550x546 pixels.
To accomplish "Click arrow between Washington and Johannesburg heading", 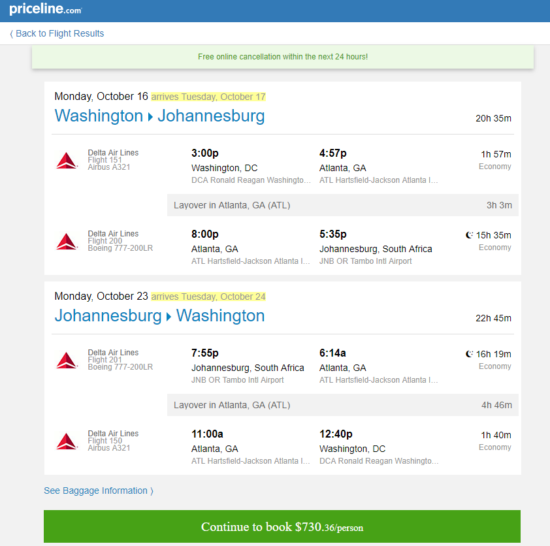I will (150, 117).
